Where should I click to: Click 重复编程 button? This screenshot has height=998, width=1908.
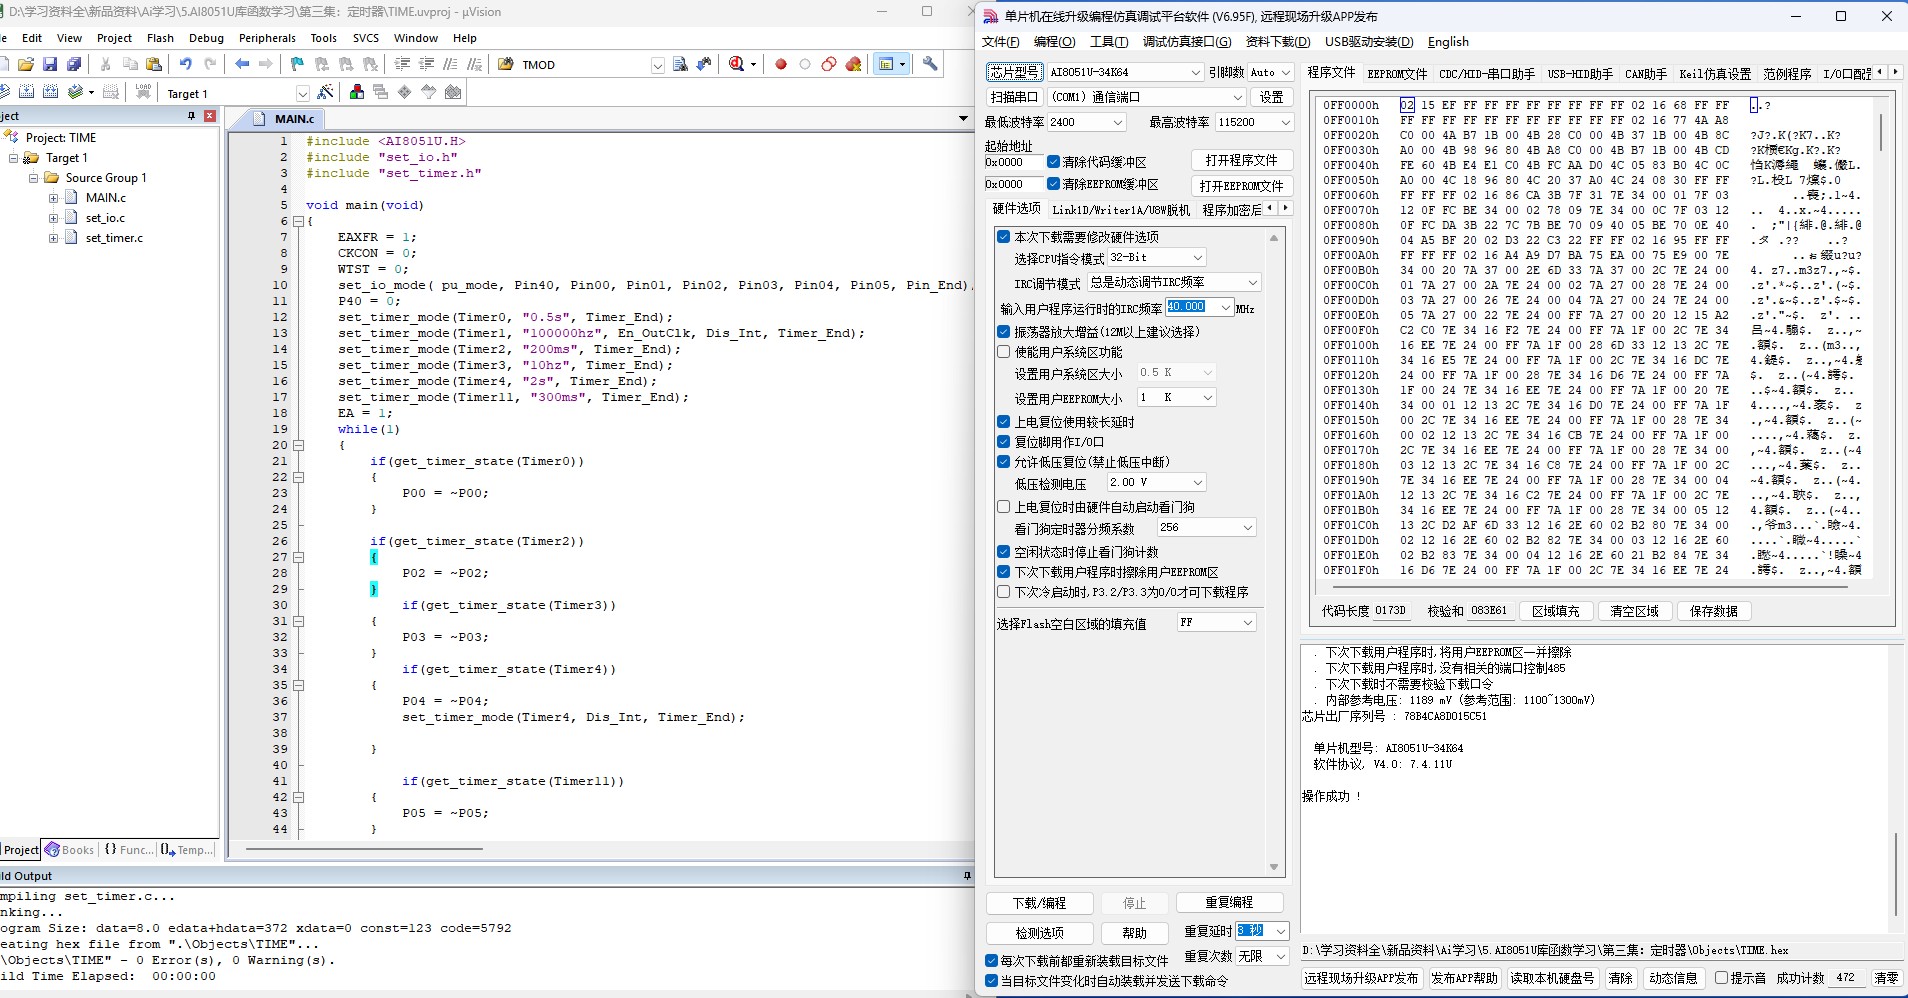(1229, 902)
